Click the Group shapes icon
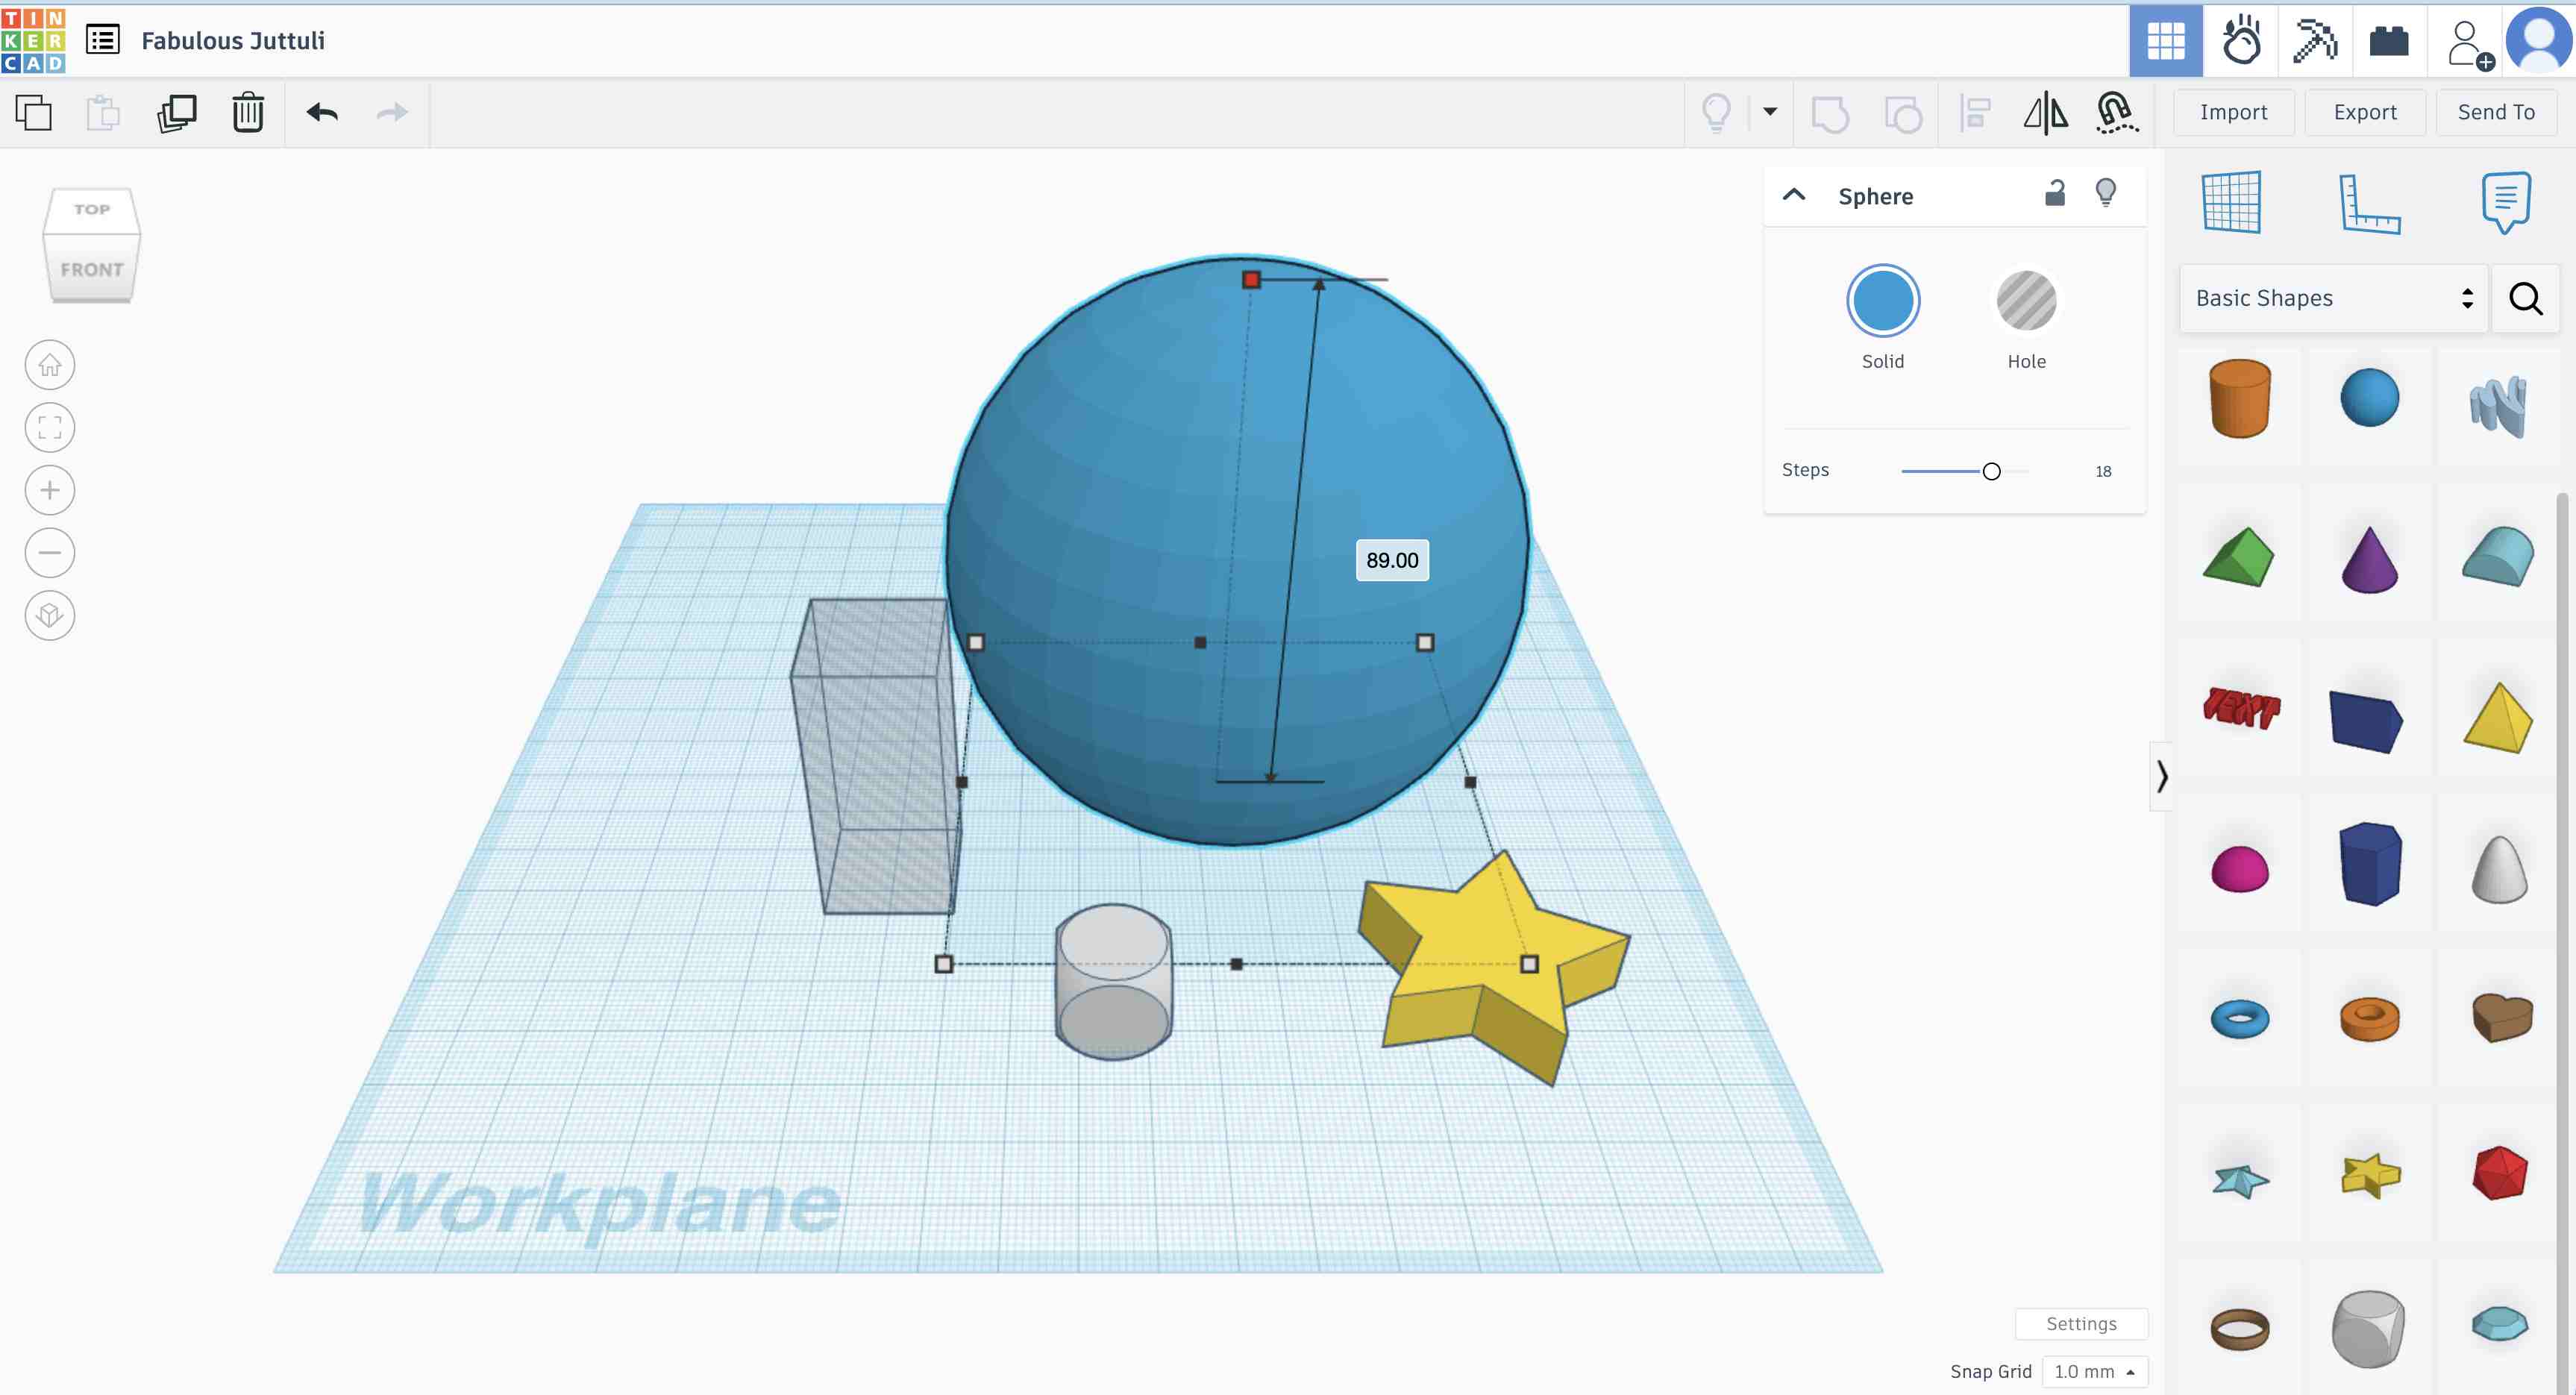 point(1830,113)
